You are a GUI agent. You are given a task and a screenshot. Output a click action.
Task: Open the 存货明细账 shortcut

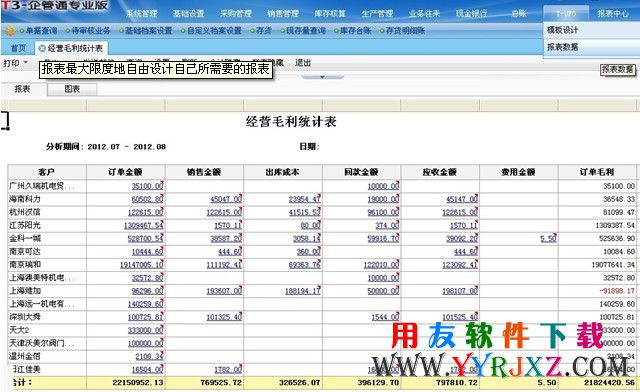[x=405, y=31]
